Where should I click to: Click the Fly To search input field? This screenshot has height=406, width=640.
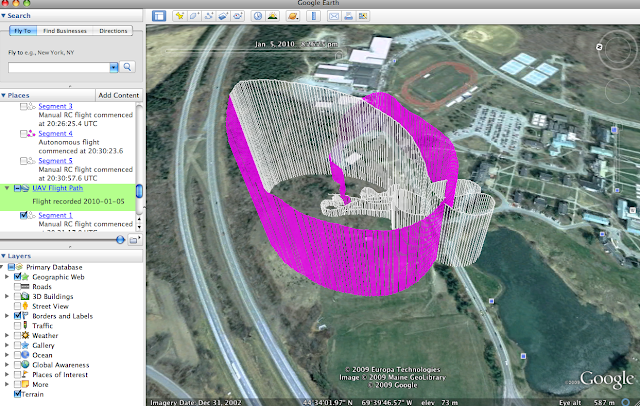[59, 67]
